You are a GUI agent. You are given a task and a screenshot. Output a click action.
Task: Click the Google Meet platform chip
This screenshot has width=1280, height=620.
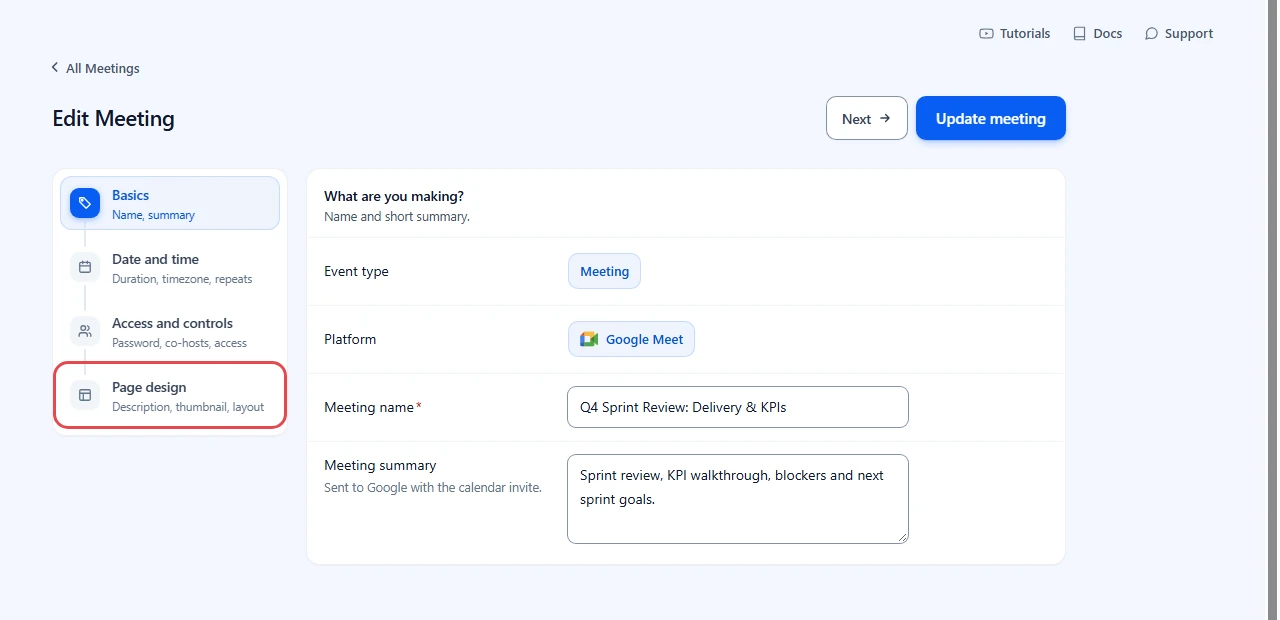[631, 339]
